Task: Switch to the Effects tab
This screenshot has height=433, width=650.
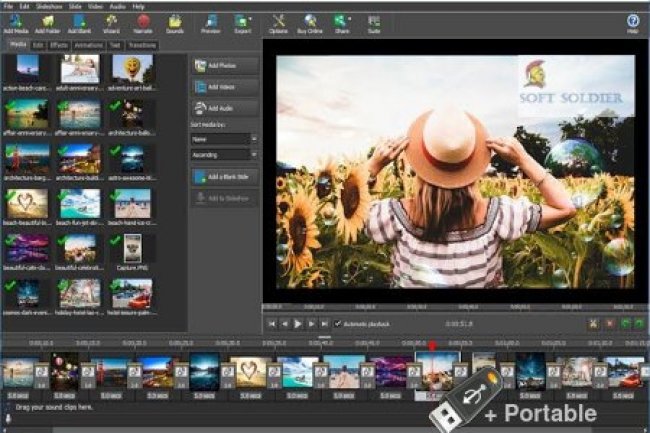Action: click(59, 45)
